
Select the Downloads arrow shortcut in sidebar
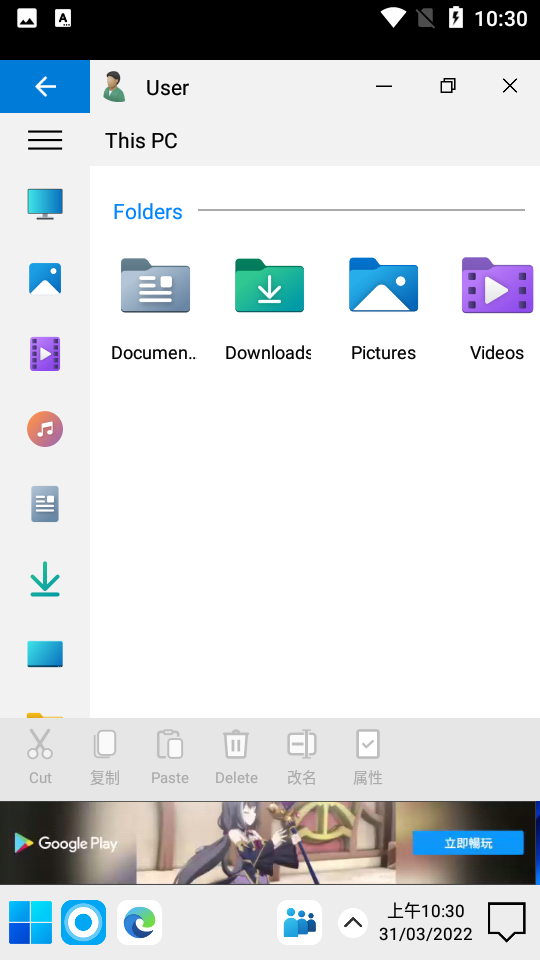tap(45, 579)
